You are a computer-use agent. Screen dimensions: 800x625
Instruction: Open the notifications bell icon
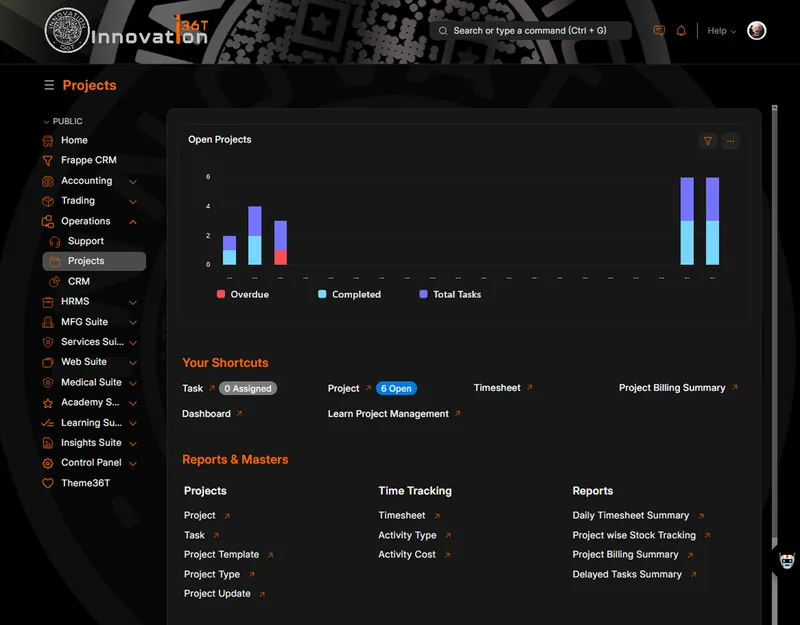pyautogui.click(x=681, y=31)
